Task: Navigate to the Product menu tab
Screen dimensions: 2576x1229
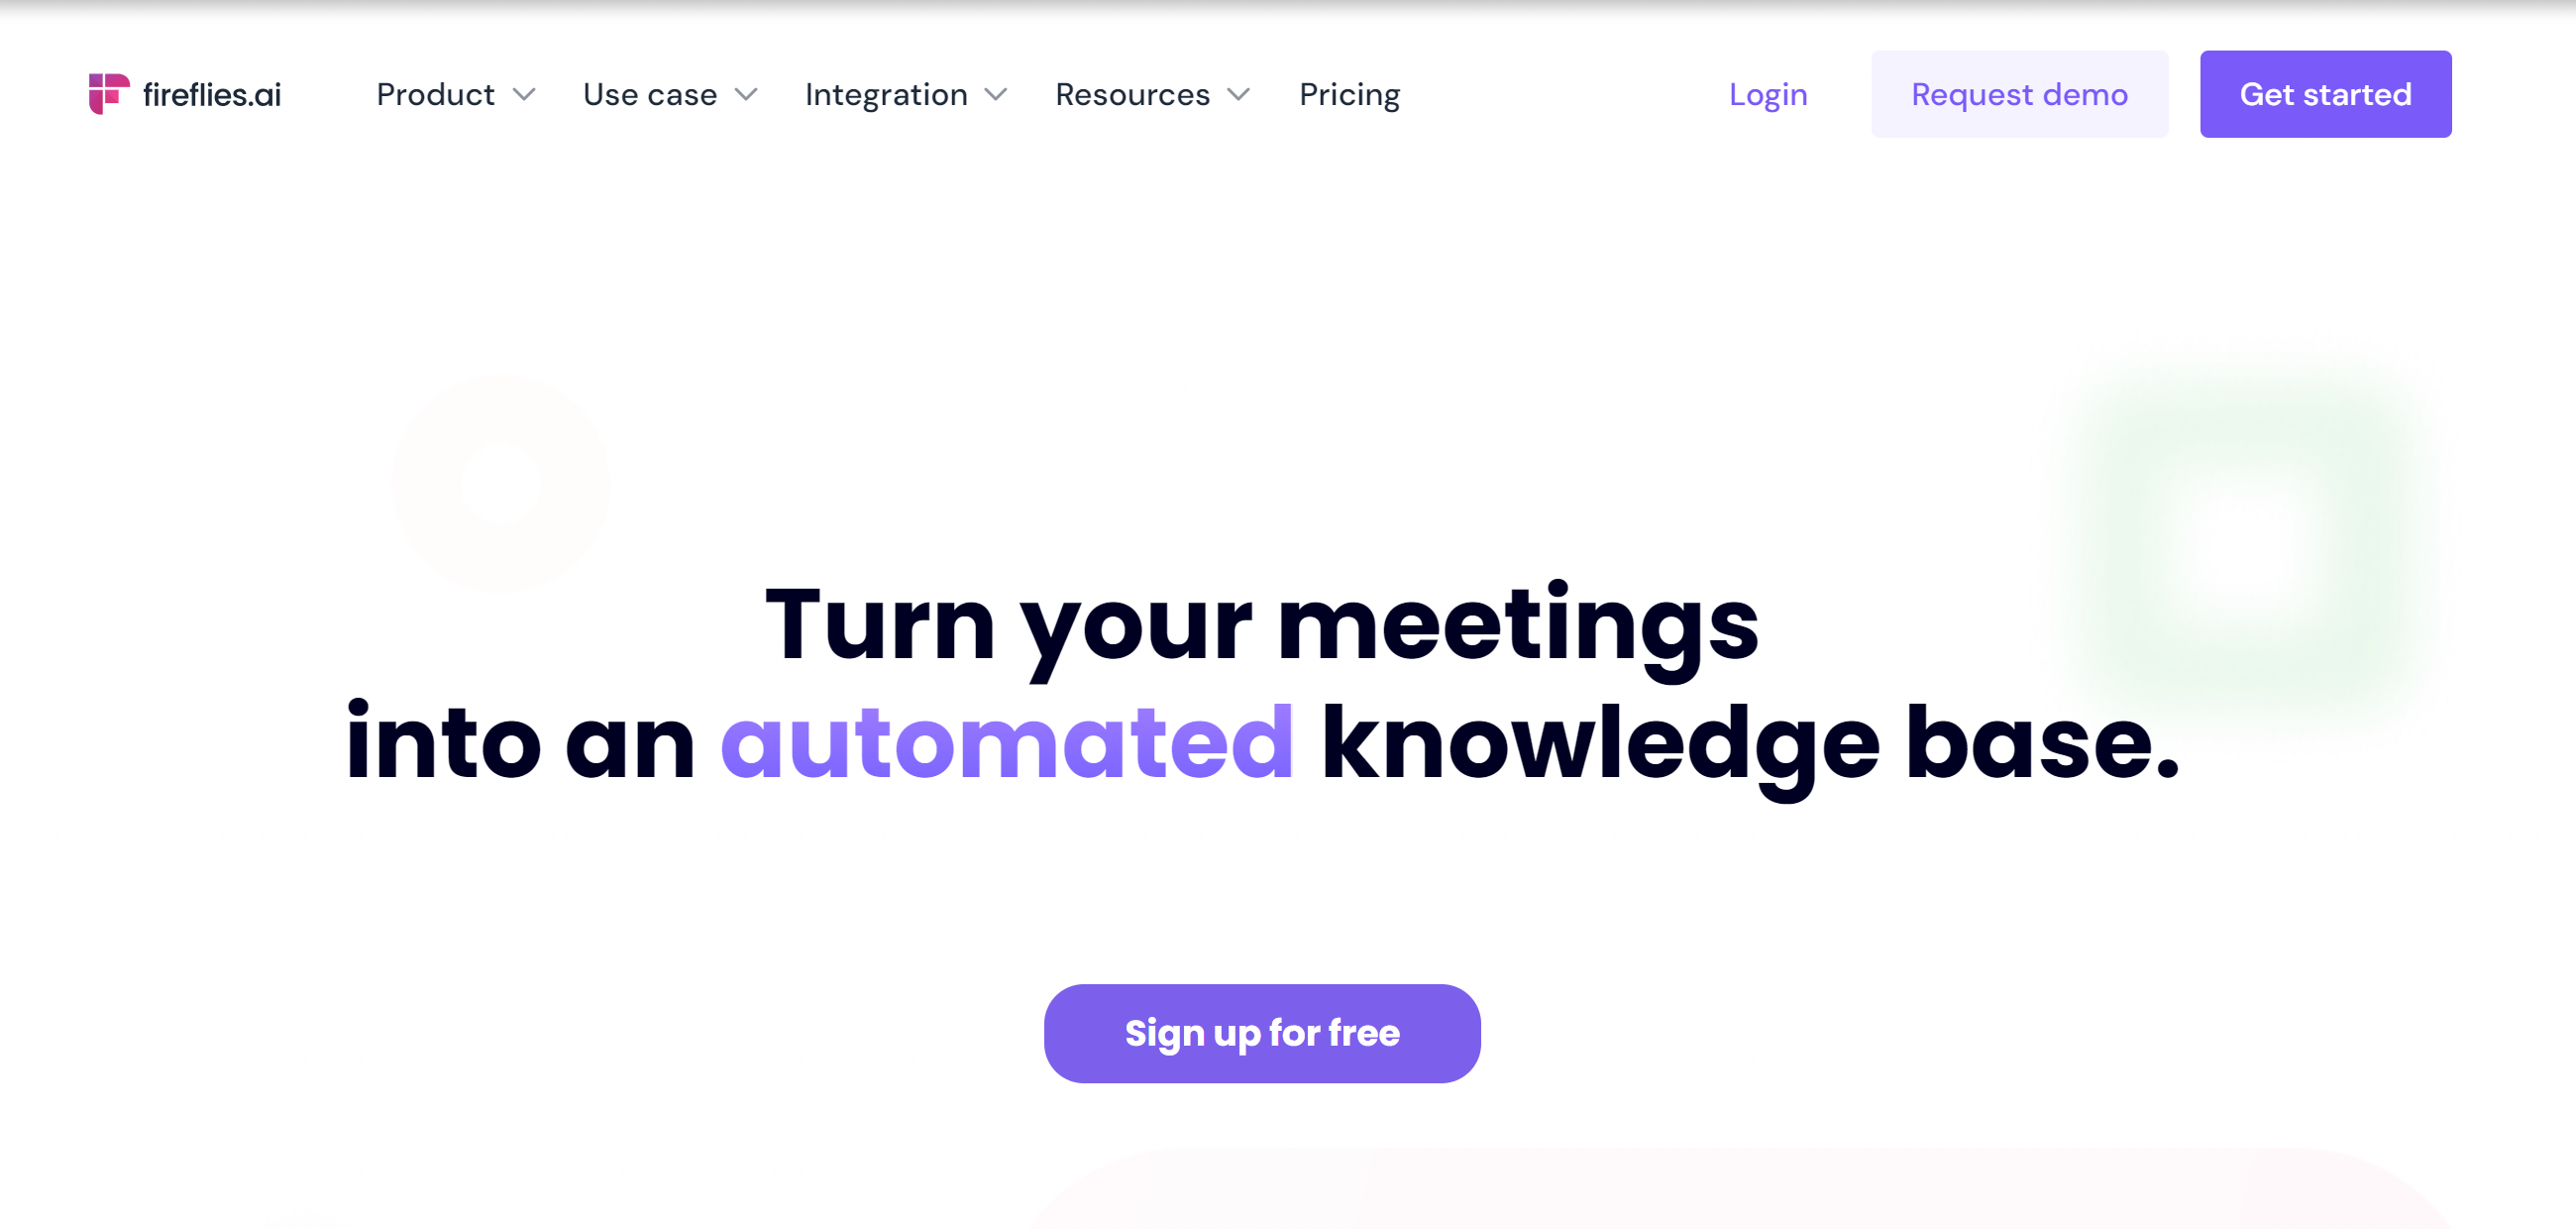Action: [435, 93]
